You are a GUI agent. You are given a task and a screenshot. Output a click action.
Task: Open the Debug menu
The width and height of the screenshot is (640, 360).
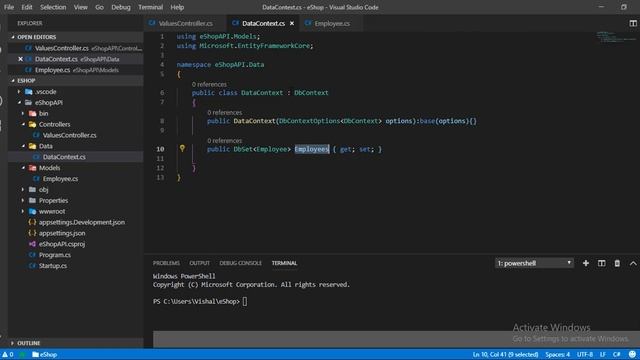click(x=121, y=7)
